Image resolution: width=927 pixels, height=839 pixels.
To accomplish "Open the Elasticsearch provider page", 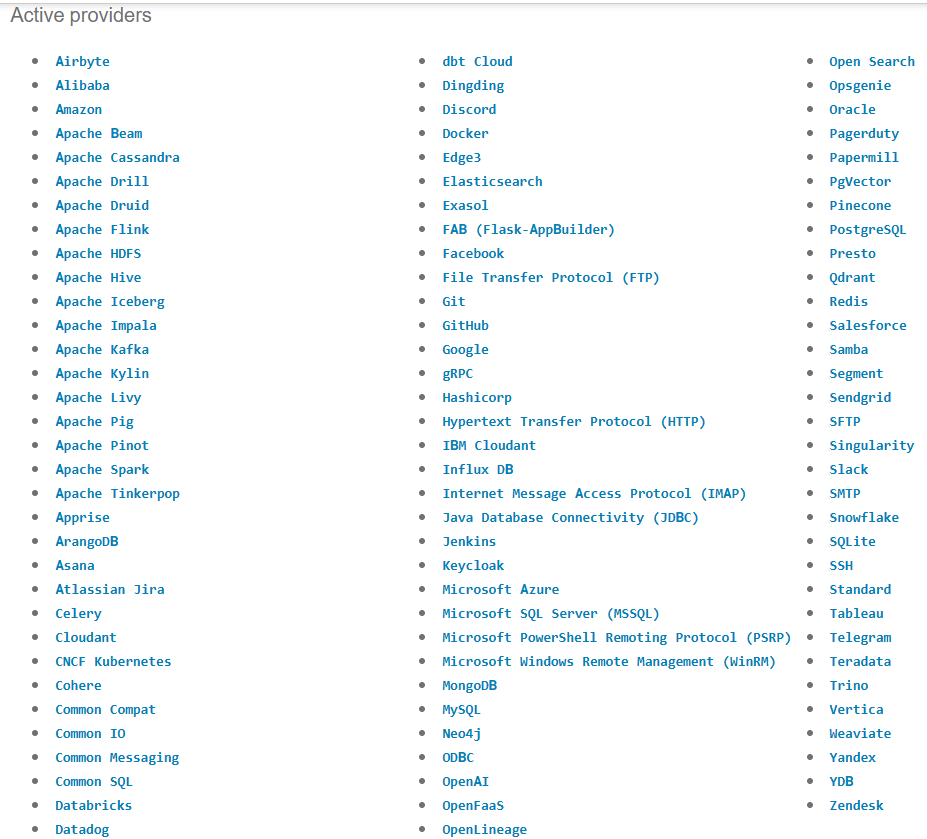I will click(492, 181).
